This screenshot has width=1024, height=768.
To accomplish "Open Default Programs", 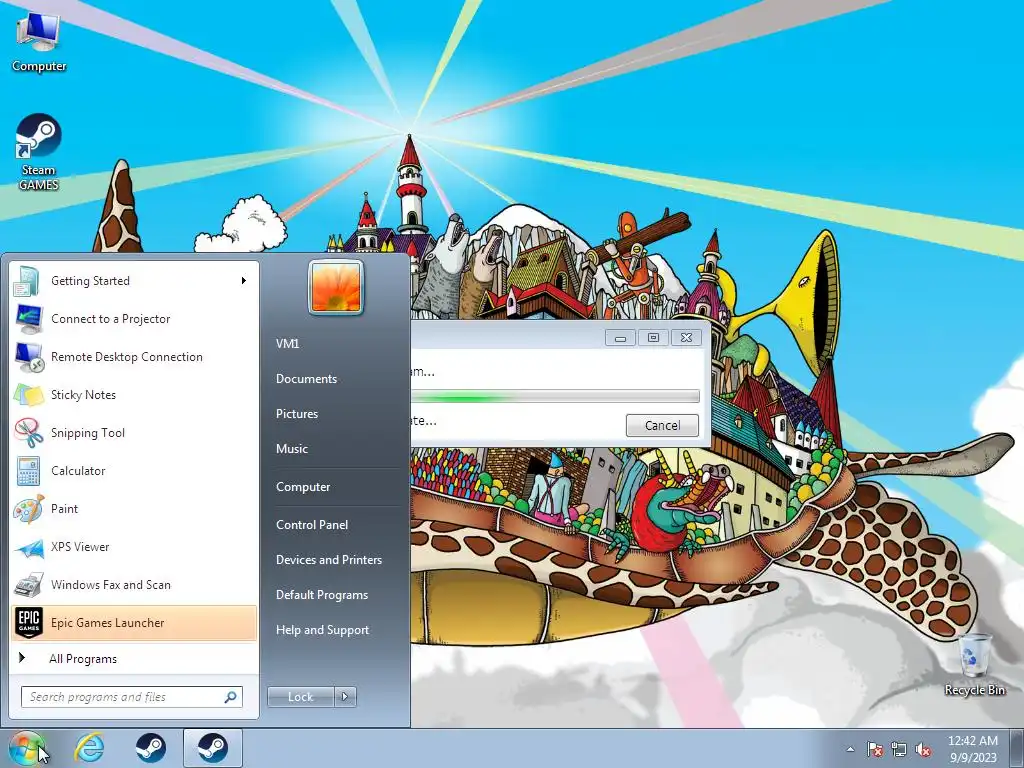I will (322, 595).
